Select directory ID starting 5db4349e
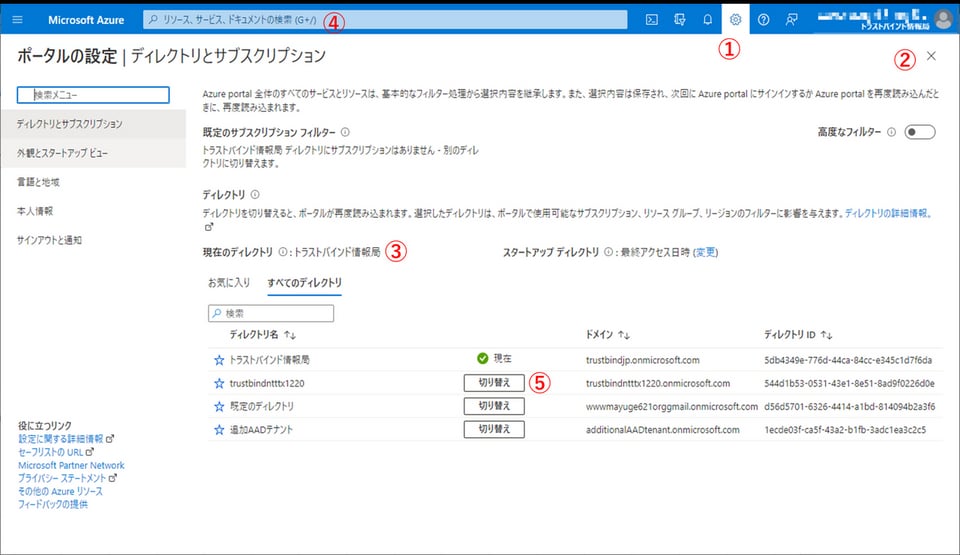This screenshot has height=555, width=960. [848, 360]
